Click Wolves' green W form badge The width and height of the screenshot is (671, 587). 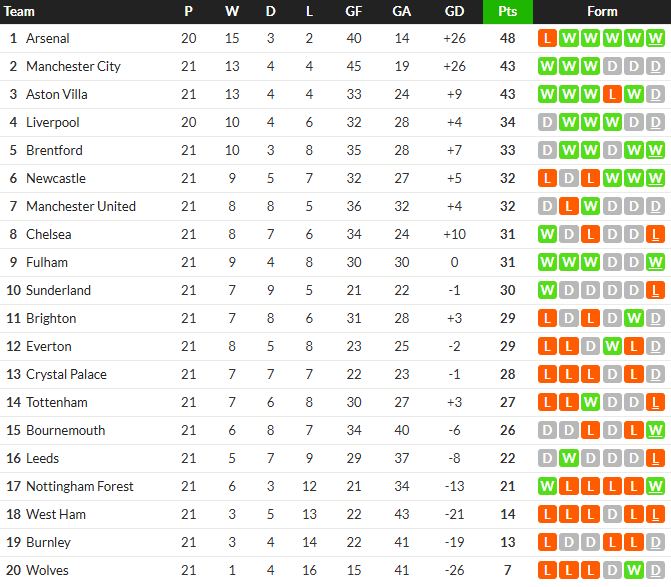point(634,570)
